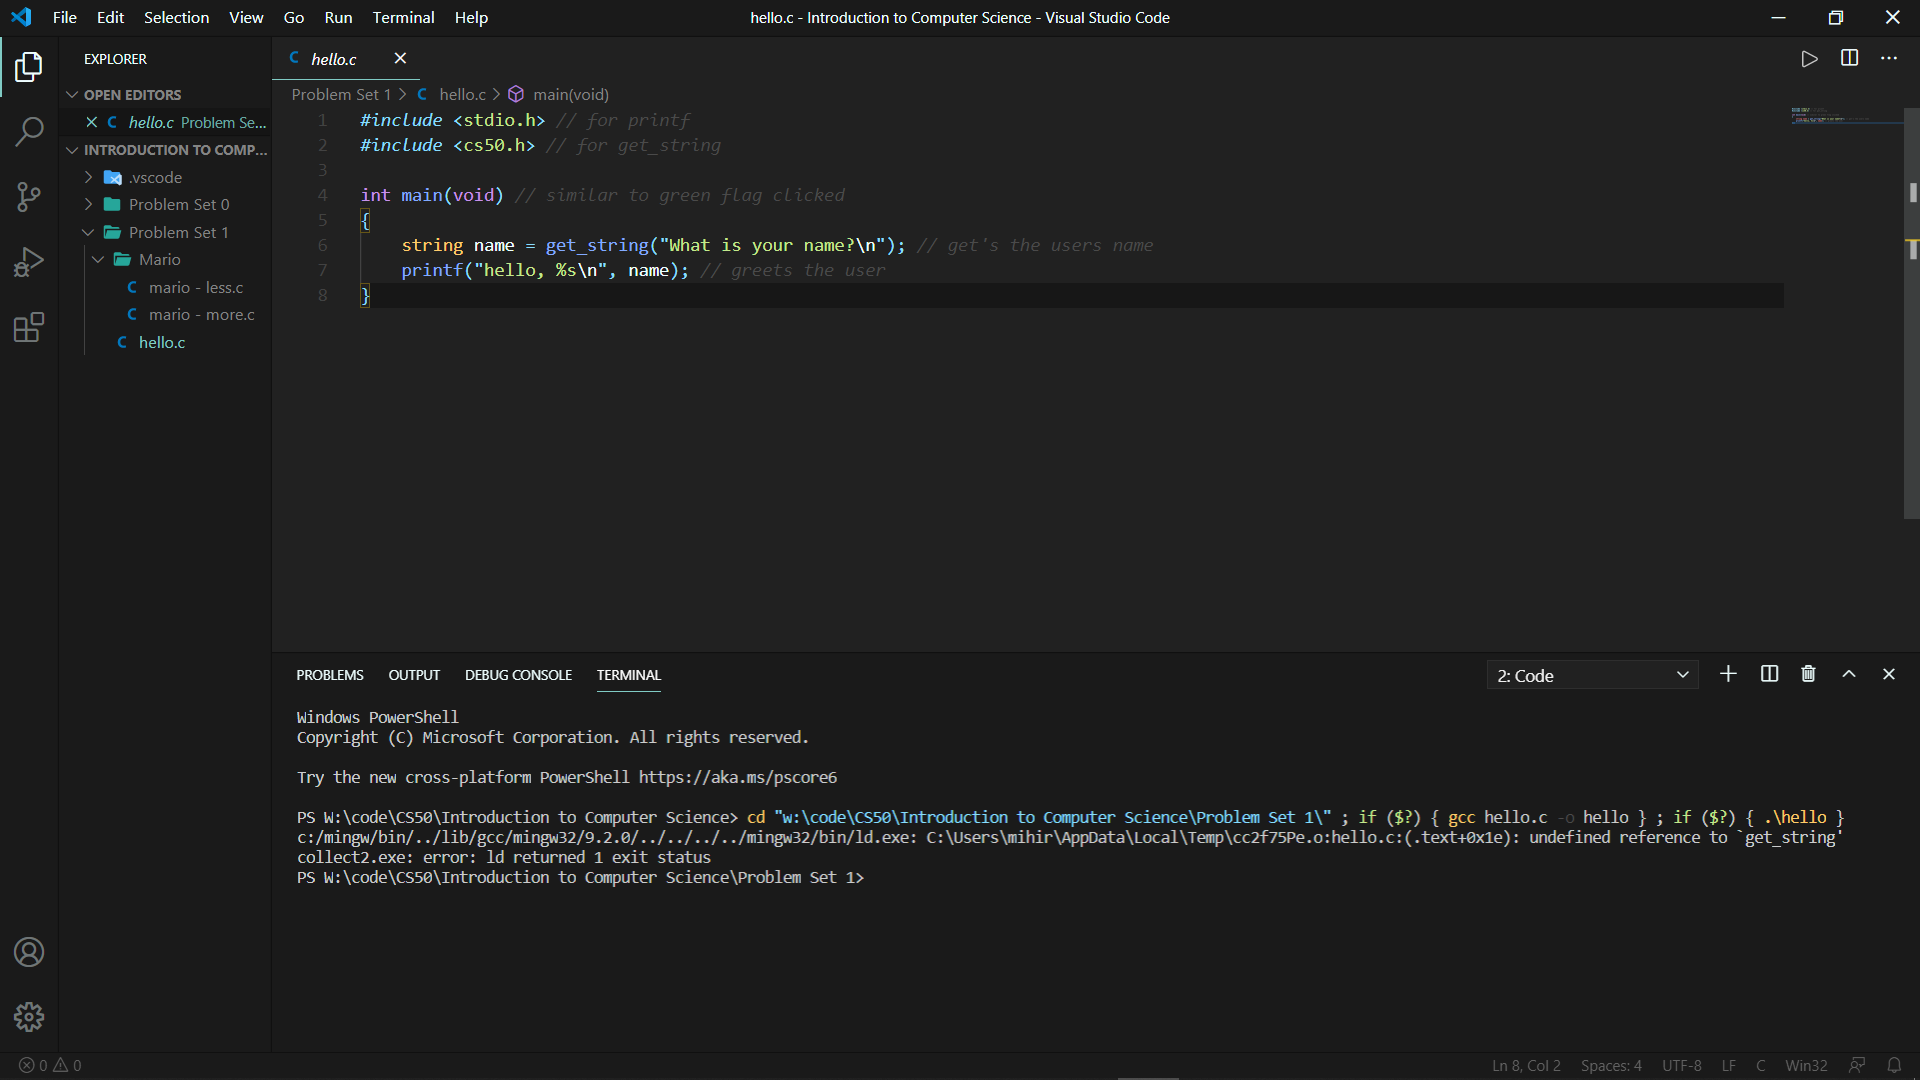Click the Win32 configuration in status bar
Screen dimensions: 1920x1080
coord(1806,1065)
